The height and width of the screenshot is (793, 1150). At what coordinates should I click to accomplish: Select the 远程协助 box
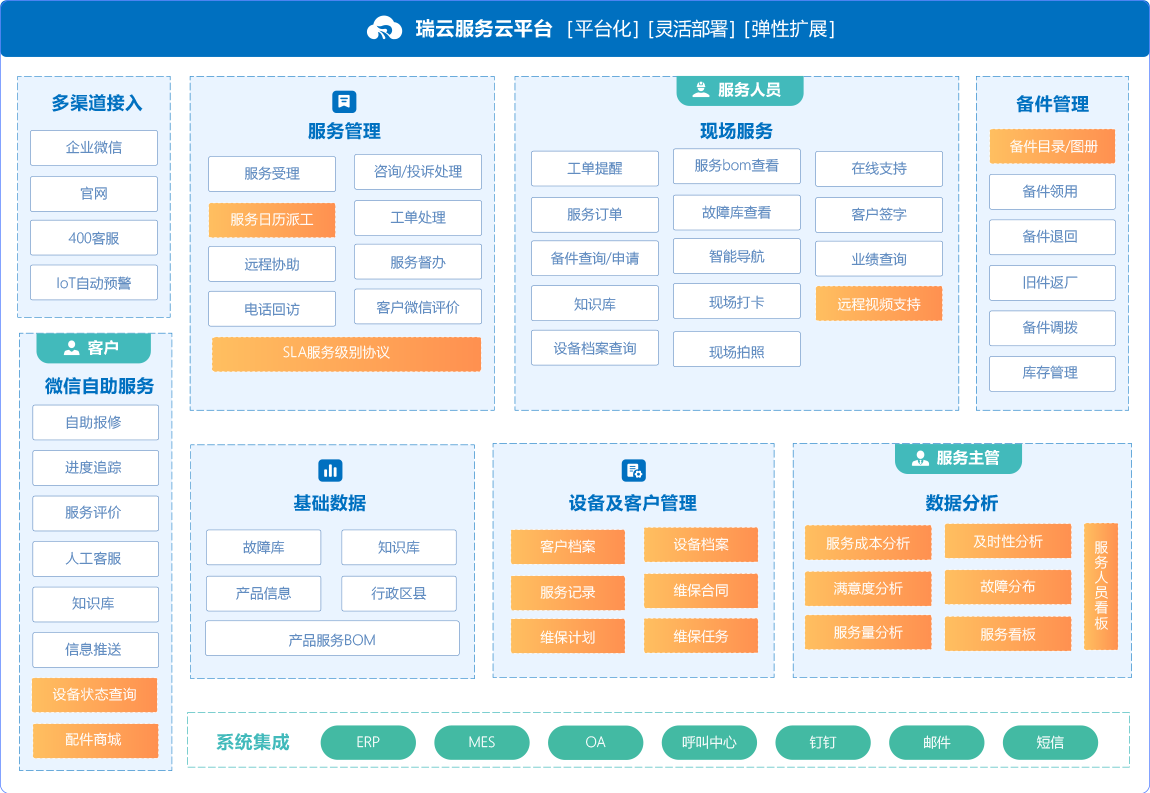pyautogui.click(x=272, y=264)
